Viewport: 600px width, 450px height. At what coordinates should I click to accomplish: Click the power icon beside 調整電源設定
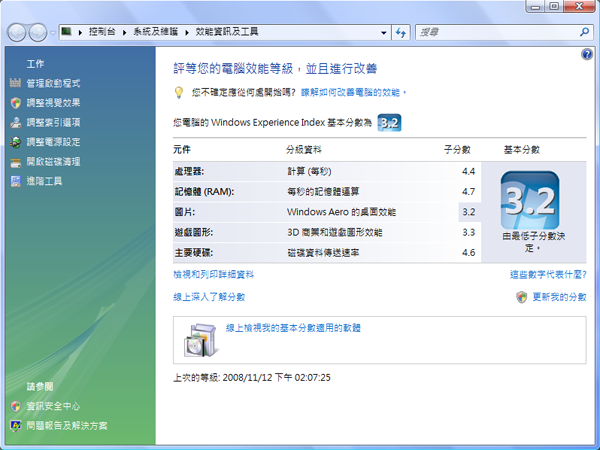tap(16, 142)
